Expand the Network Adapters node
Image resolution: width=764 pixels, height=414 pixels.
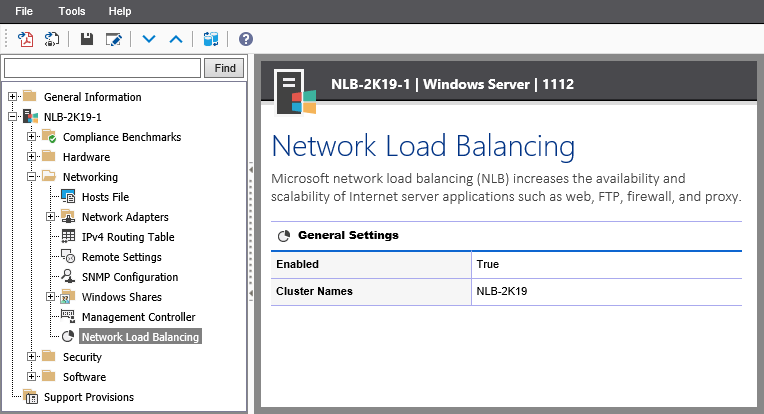51,216
